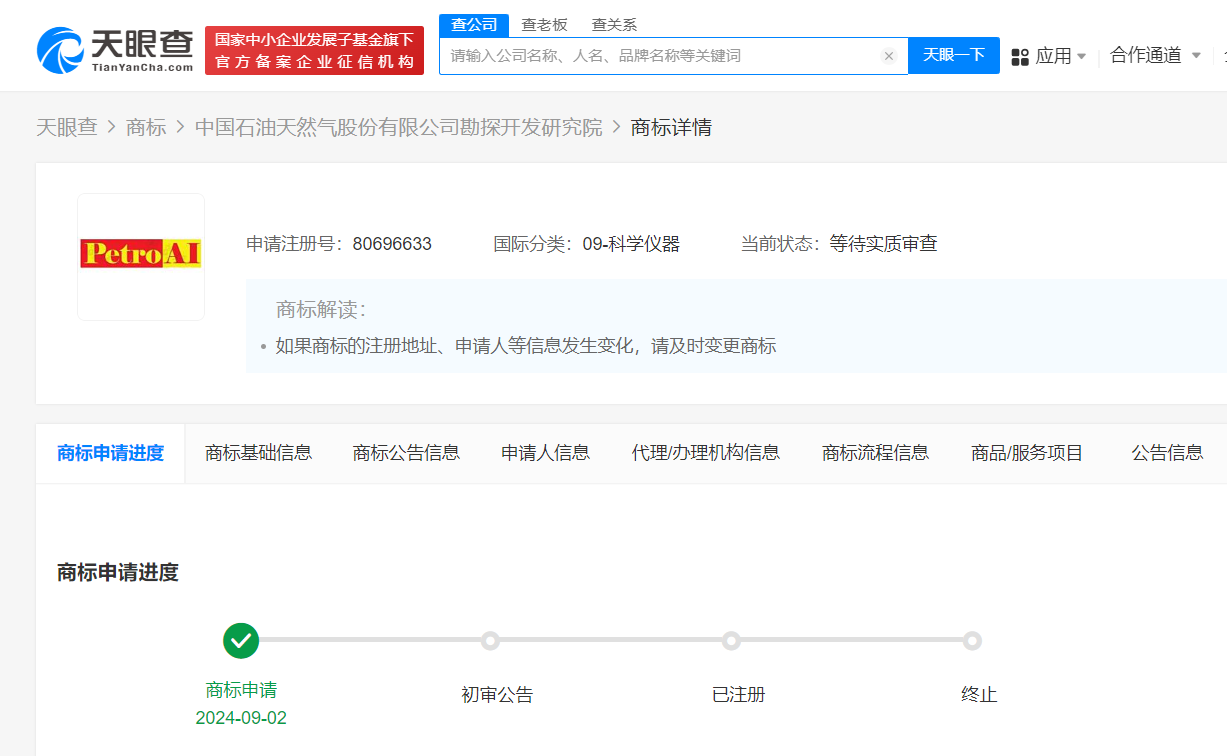
Task: Open the 商品/服务项目 tab
Action: point(1027,453)
